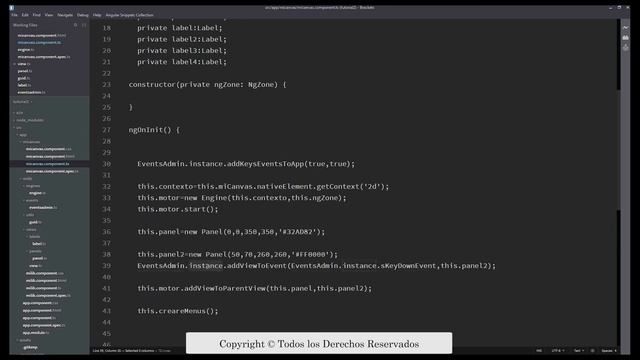Click line number 36 in gutter

[107, 232]
